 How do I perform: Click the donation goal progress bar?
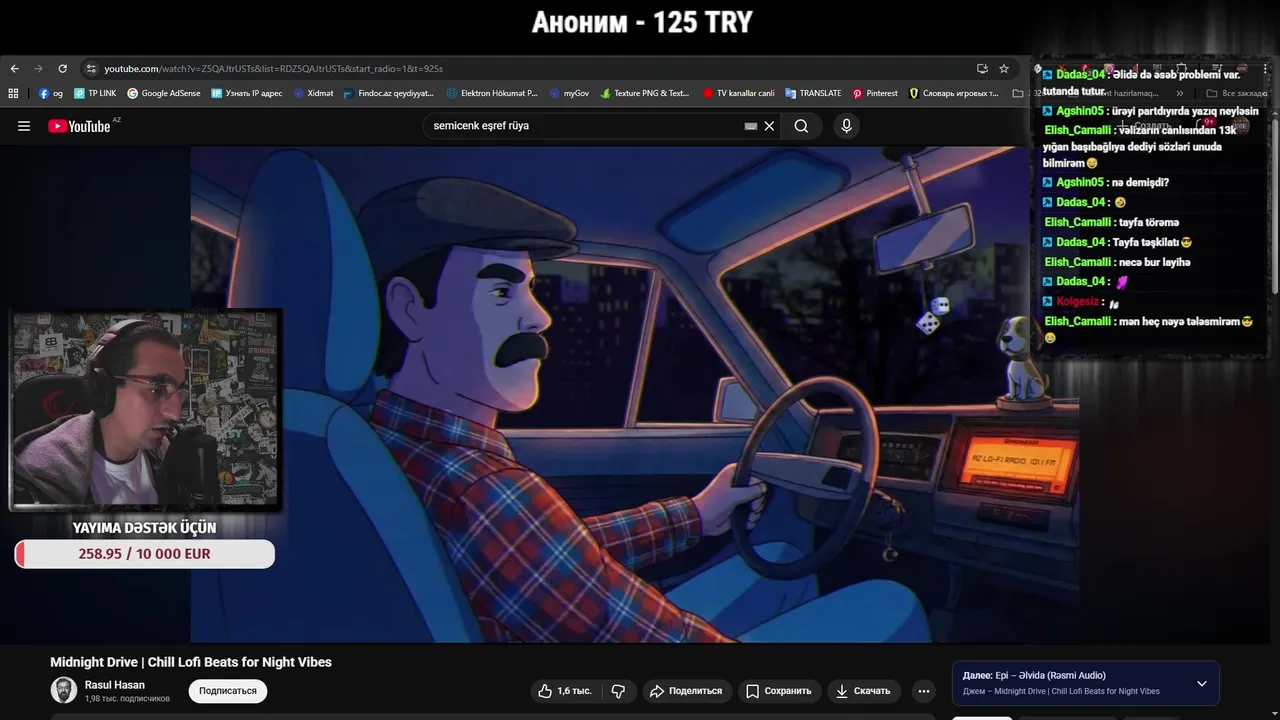145,554
